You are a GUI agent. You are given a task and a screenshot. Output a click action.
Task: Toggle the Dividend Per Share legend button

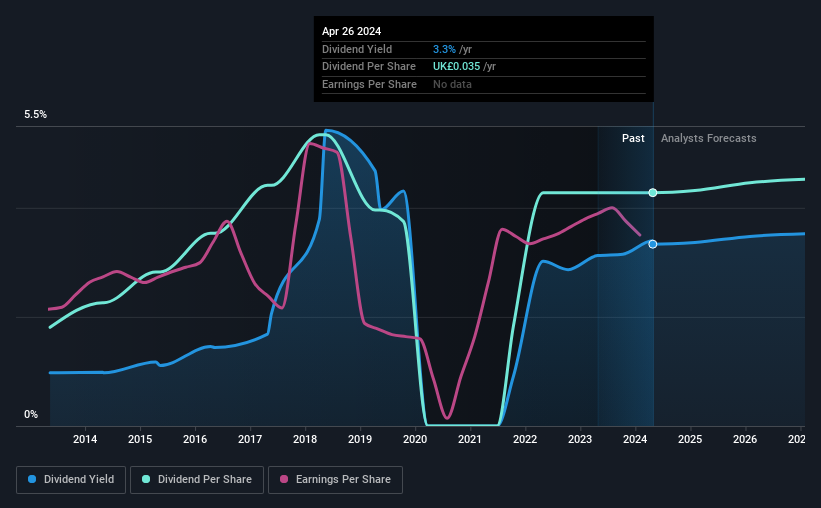point(197,480)
